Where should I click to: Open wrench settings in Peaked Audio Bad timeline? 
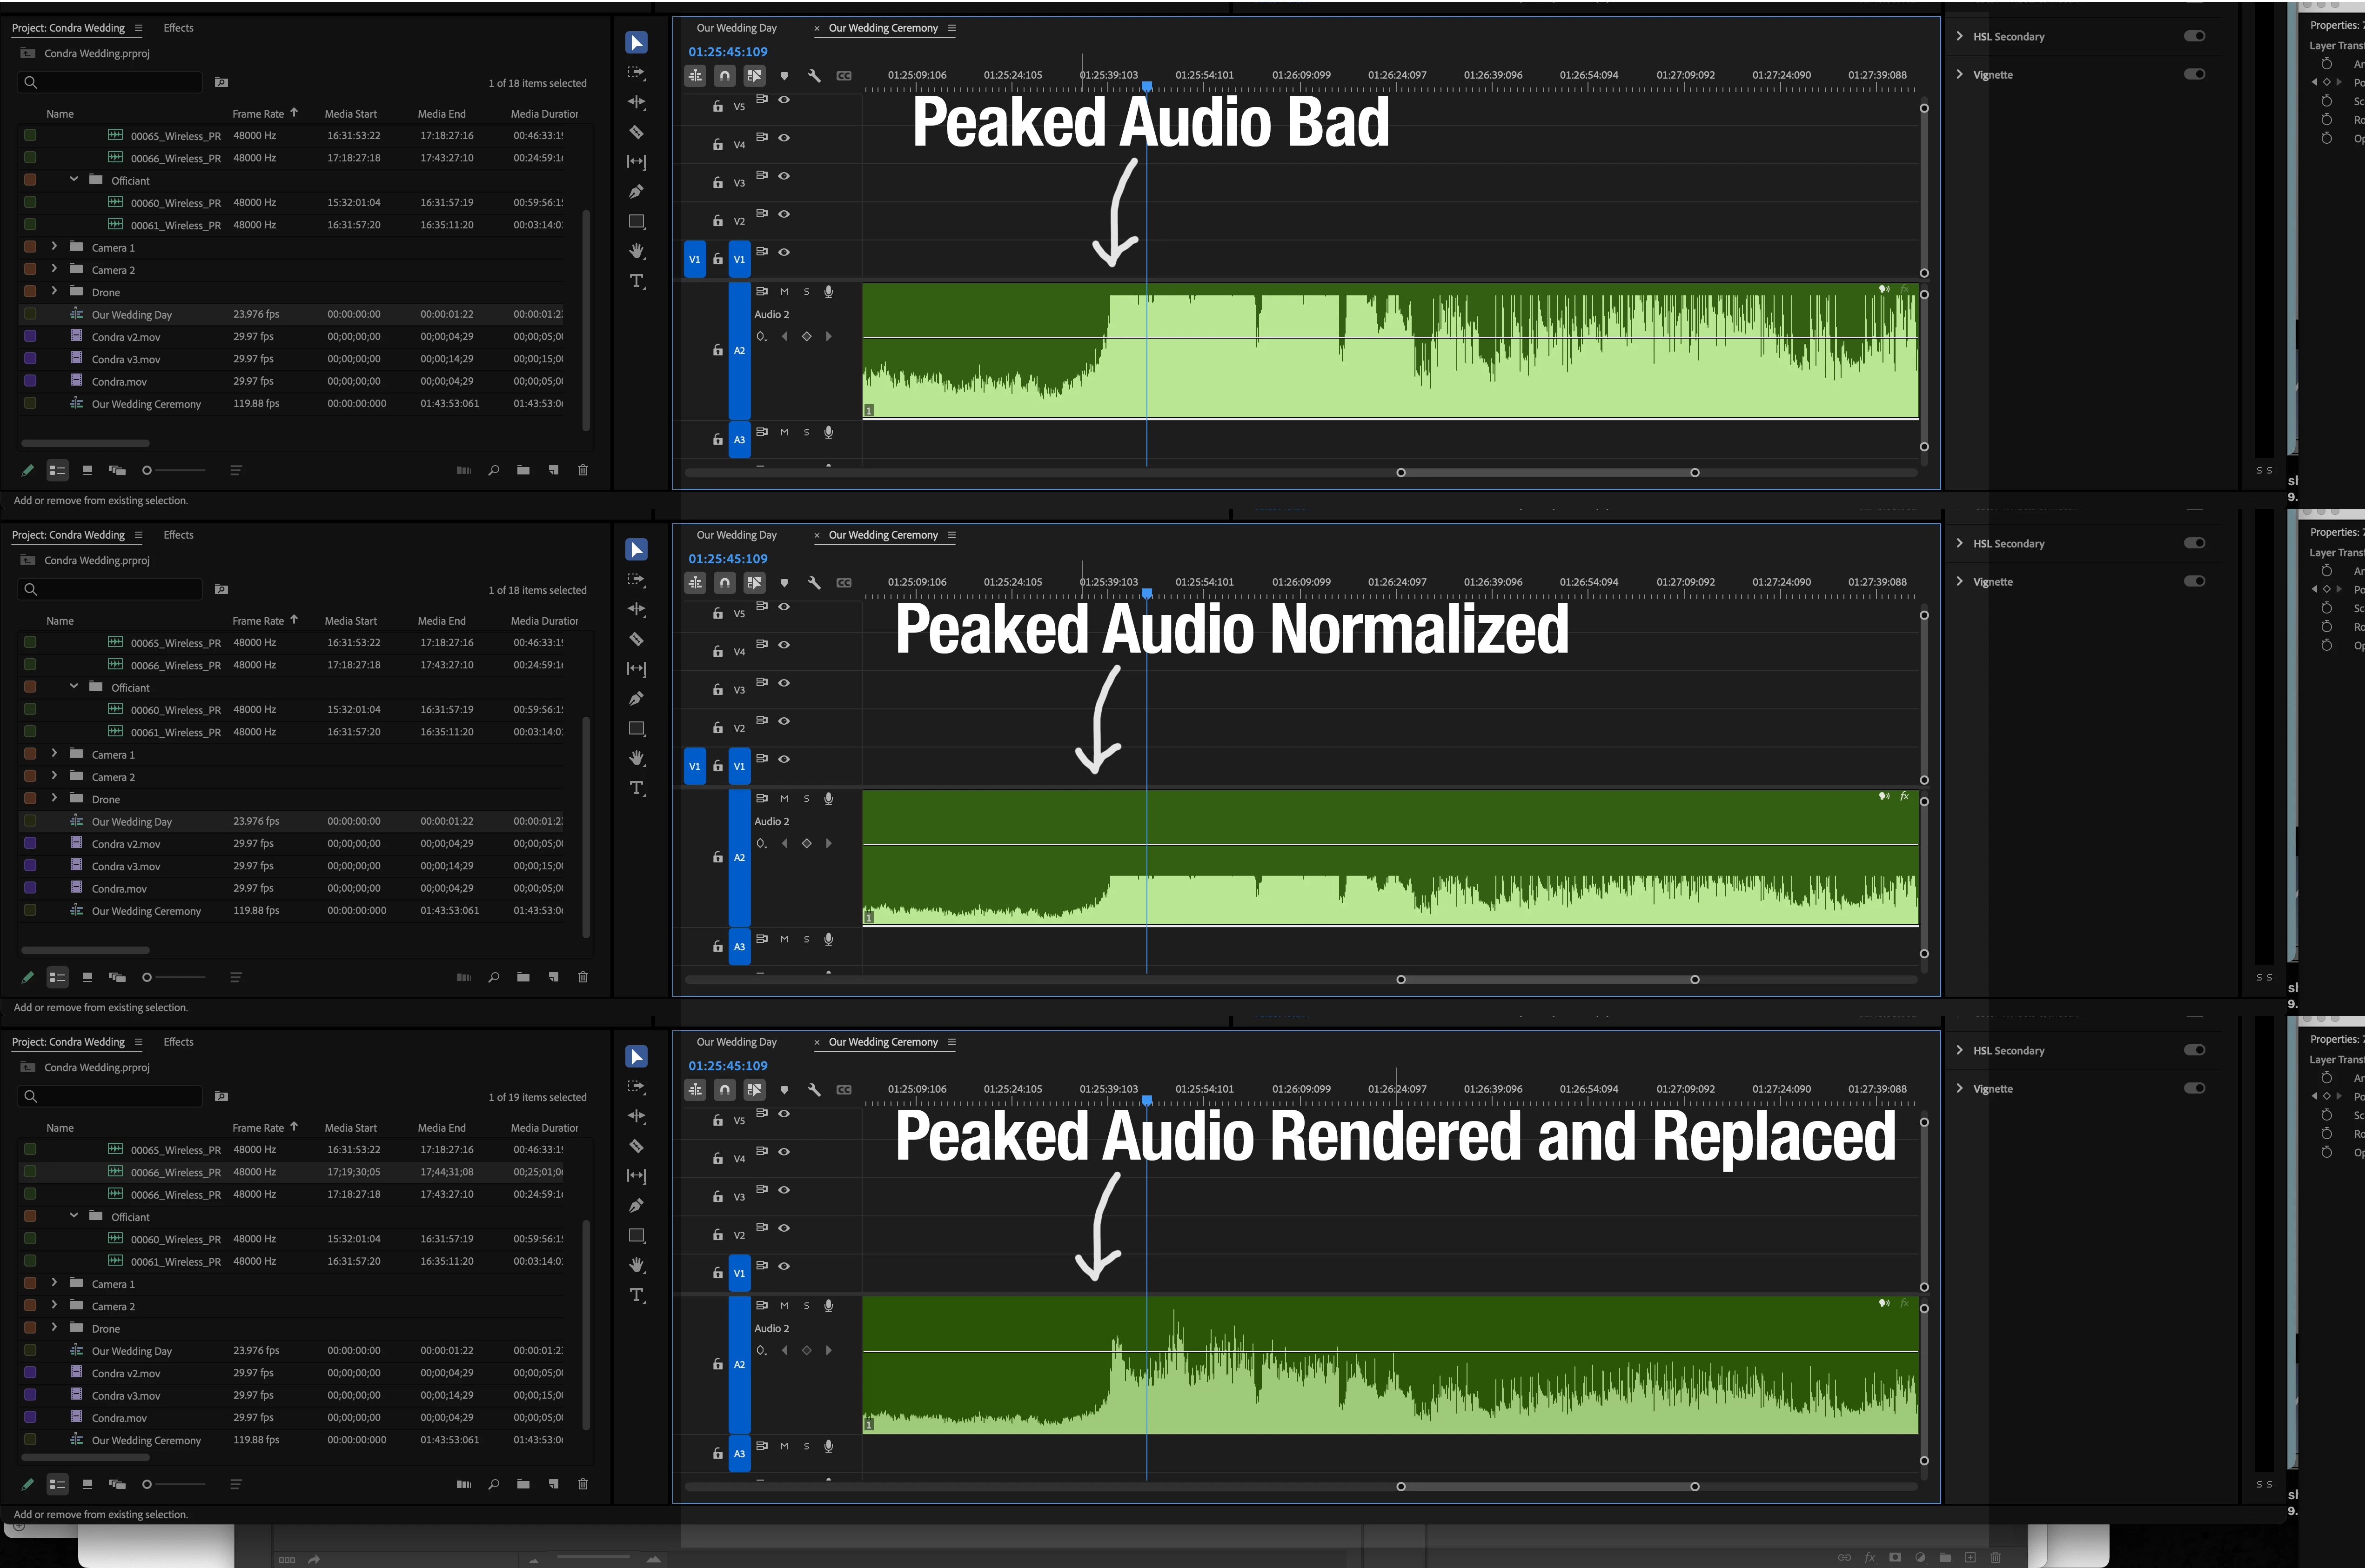[x=814, y=75]
